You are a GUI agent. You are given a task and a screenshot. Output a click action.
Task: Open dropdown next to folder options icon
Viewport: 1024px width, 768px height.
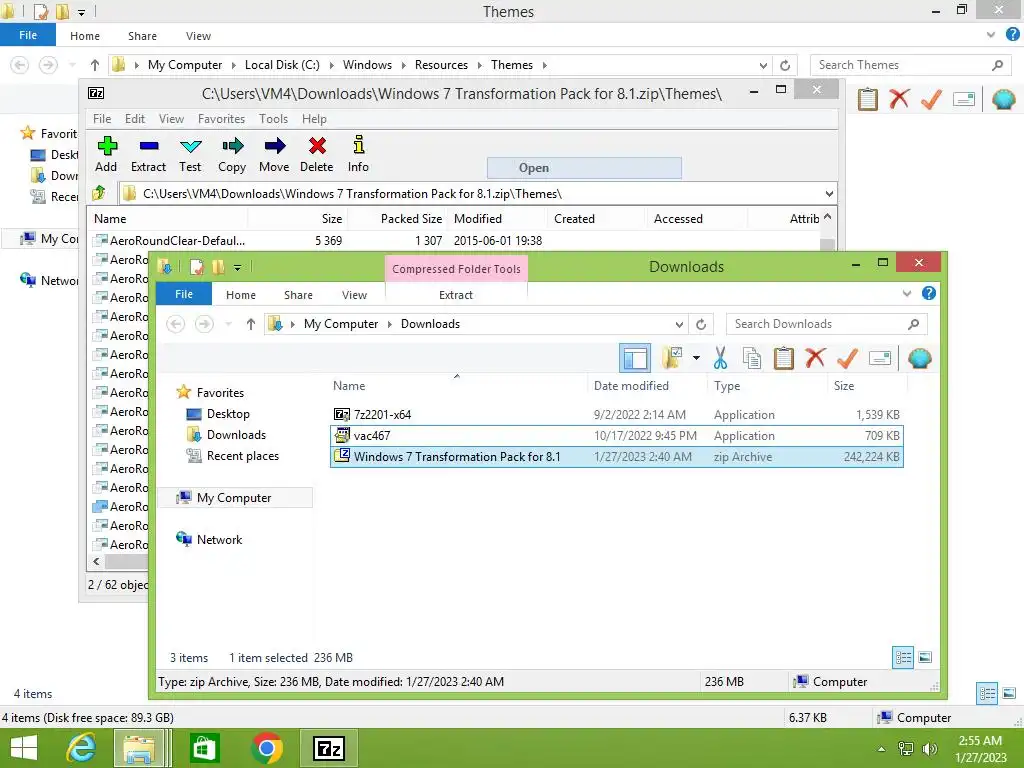[x=696, y=358]
